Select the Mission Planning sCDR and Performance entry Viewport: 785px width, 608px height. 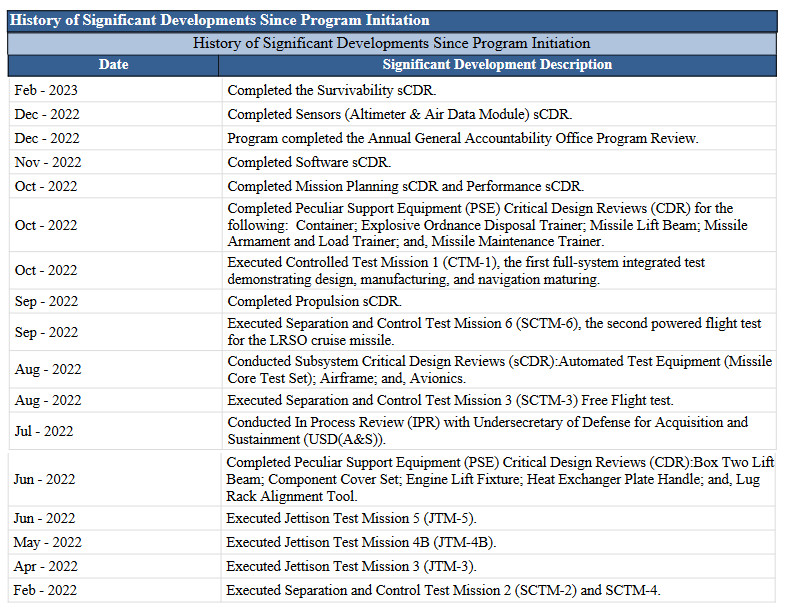(x=405, y=186)
